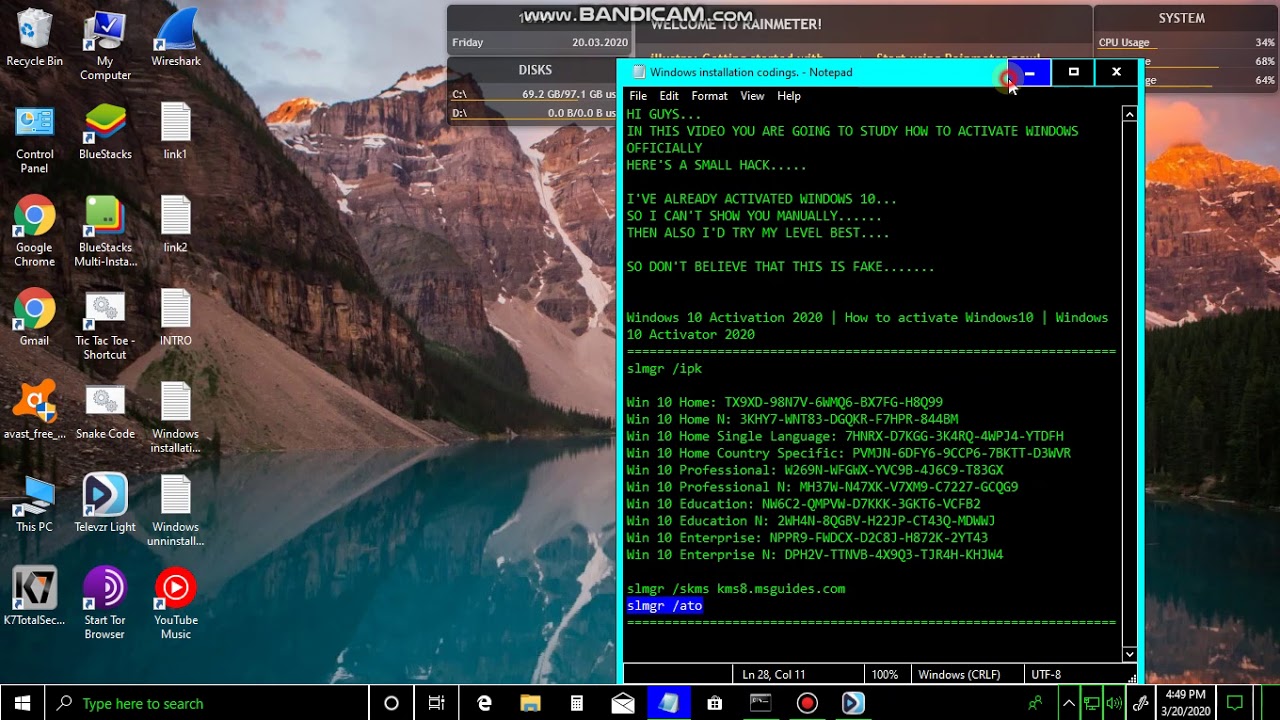Select the Control Panel desktop icon

pyautogui.click(x=34, y=139)
